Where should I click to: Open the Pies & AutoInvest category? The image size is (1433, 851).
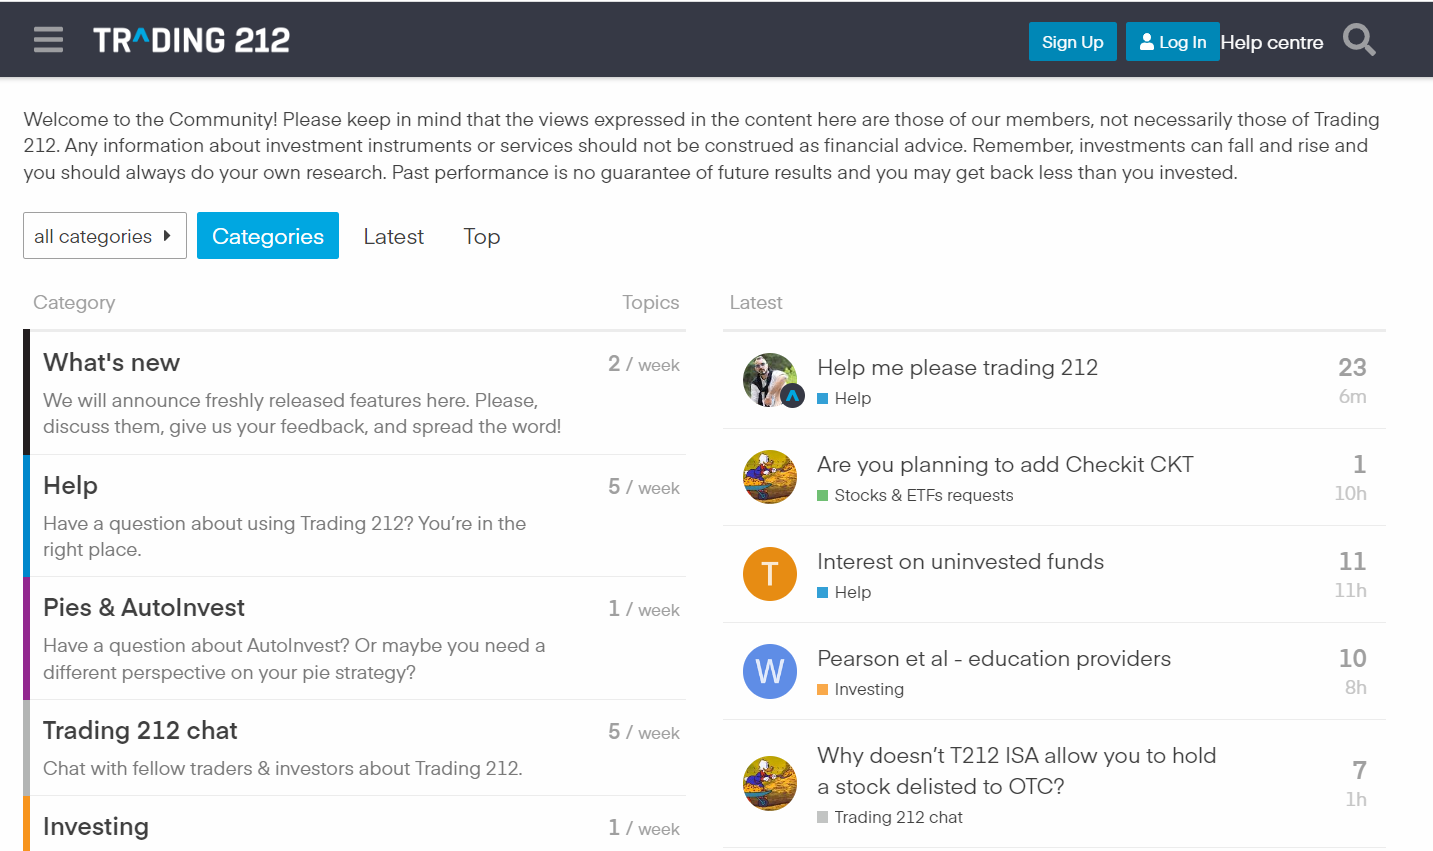(x=144, y=607)
